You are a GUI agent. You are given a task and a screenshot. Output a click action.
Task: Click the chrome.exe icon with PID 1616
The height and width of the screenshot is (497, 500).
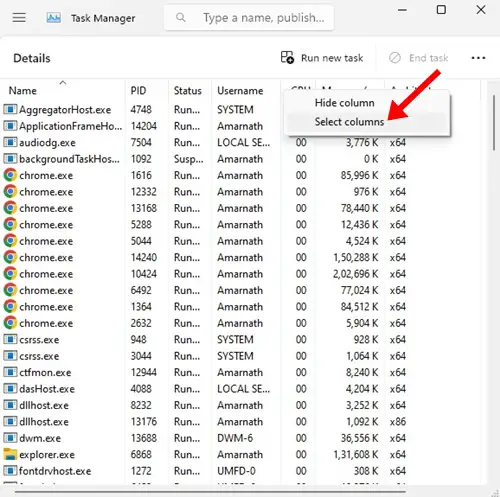(x=10, y=175)
